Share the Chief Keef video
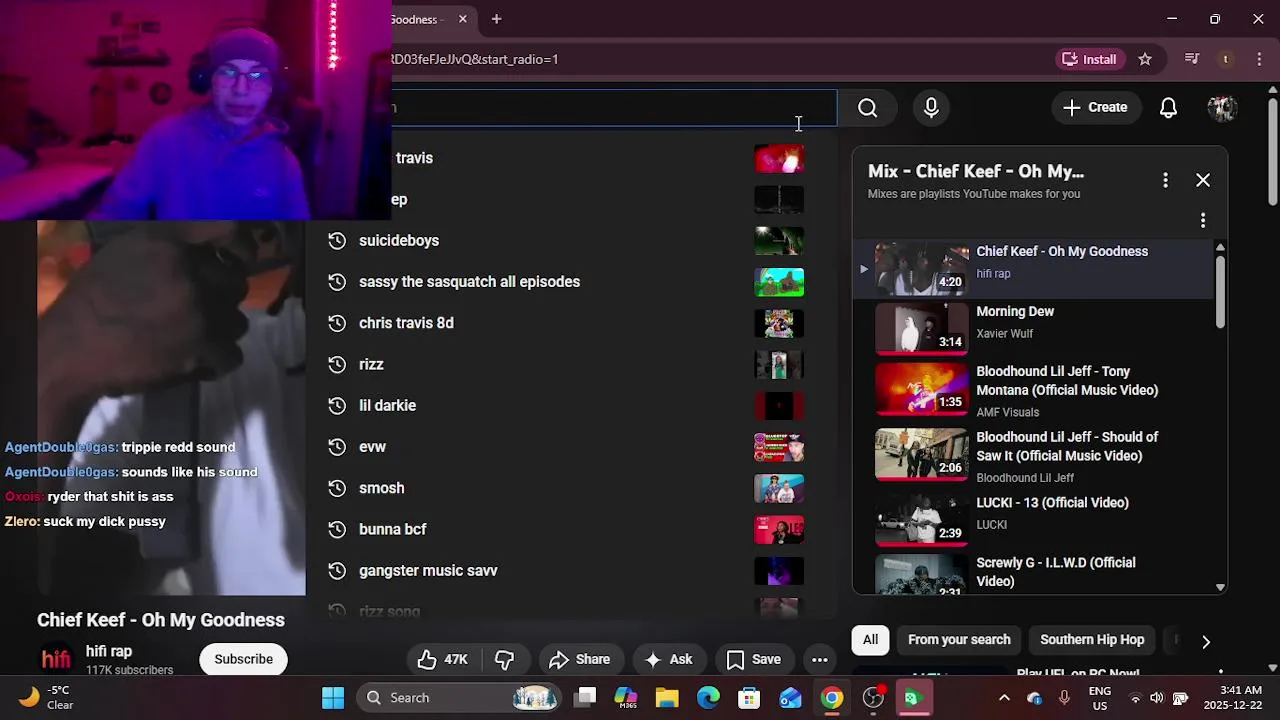 click(x=580, y=659)
